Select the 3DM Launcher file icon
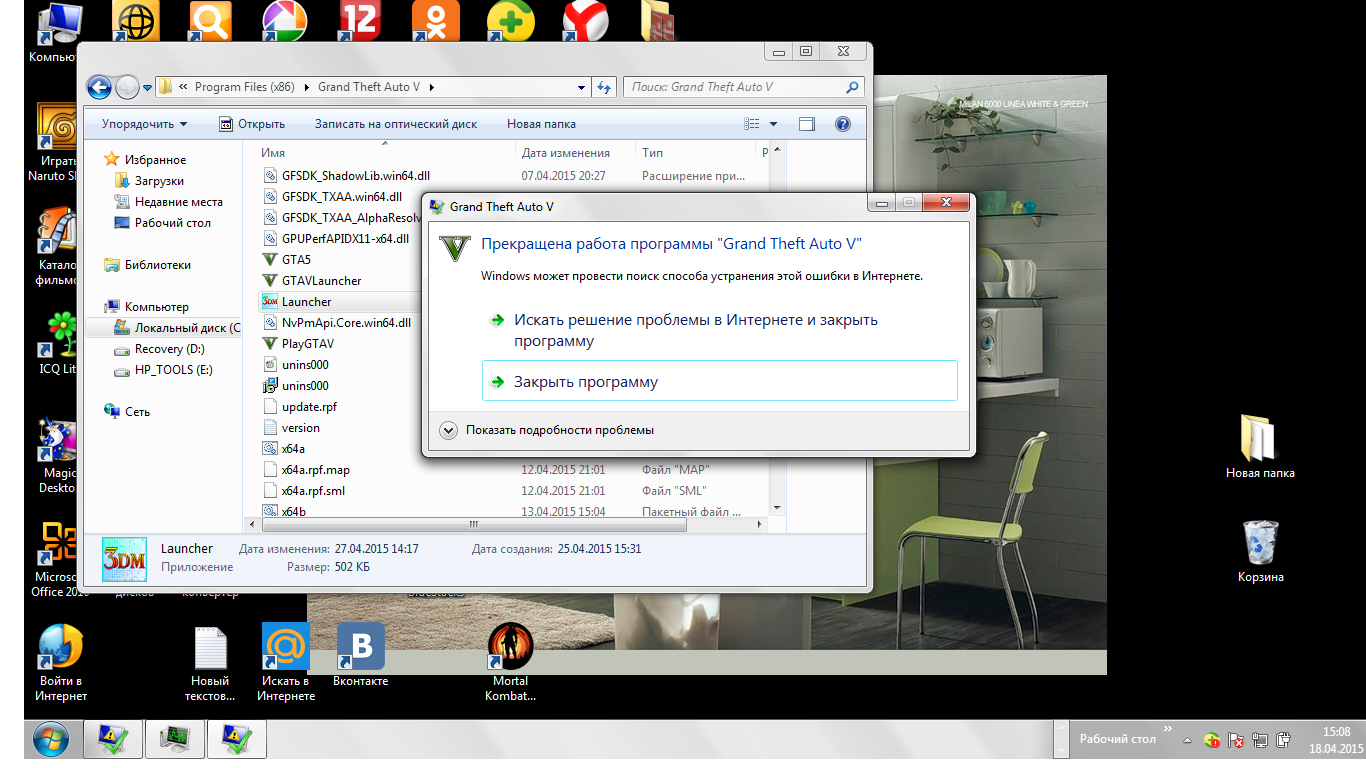The height and width of the screenshot is (768, 1366). [x=269, y=302]
